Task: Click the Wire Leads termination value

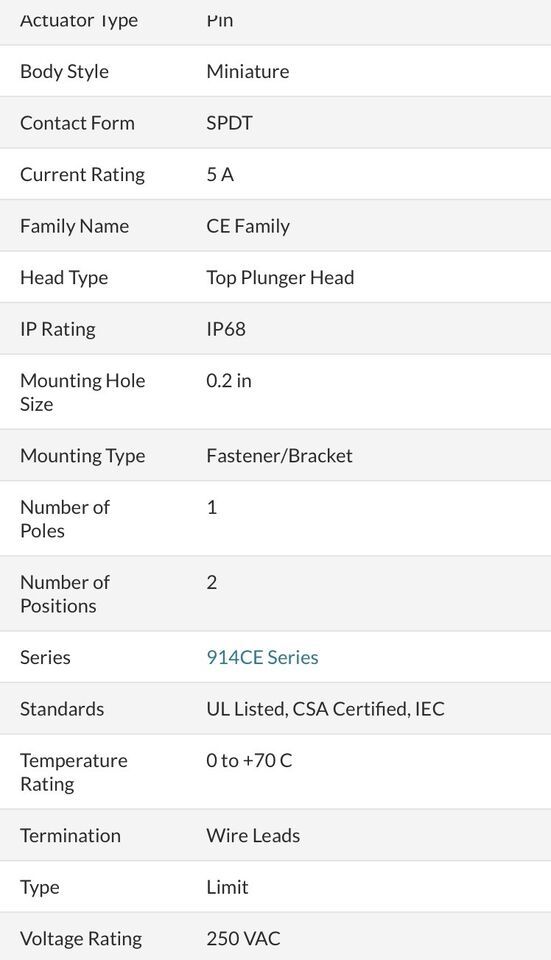Action: [x=253, y=835]
